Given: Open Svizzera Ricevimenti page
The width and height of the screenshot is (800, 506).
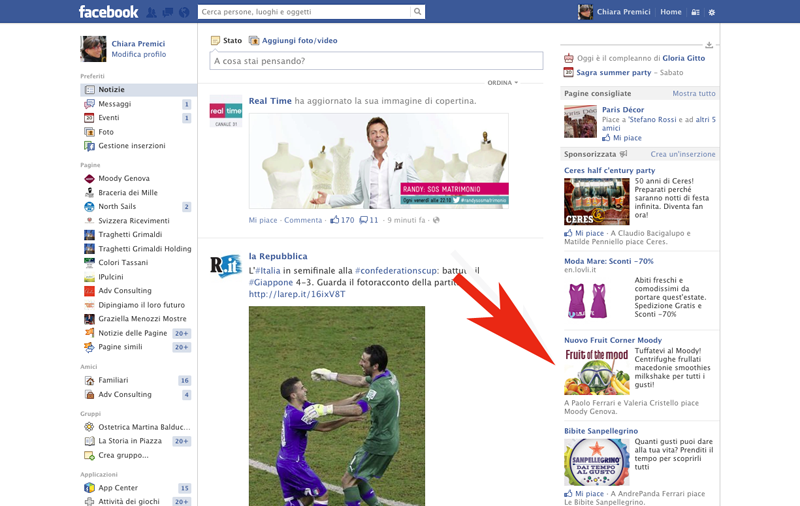Looking at the screenshot, I should pyautogui.click(x=134, y=221).
